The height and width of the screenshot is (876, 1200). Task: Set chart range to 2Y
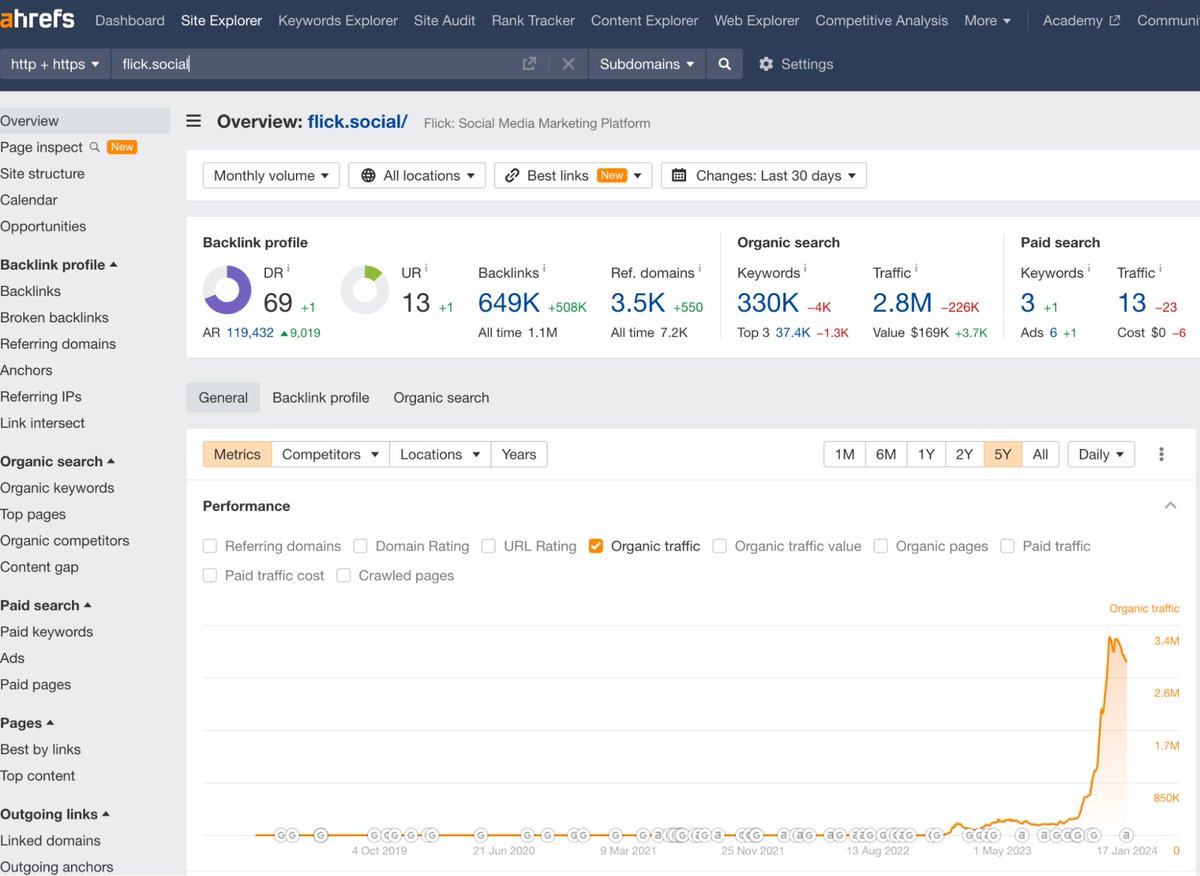click(964, 454)
